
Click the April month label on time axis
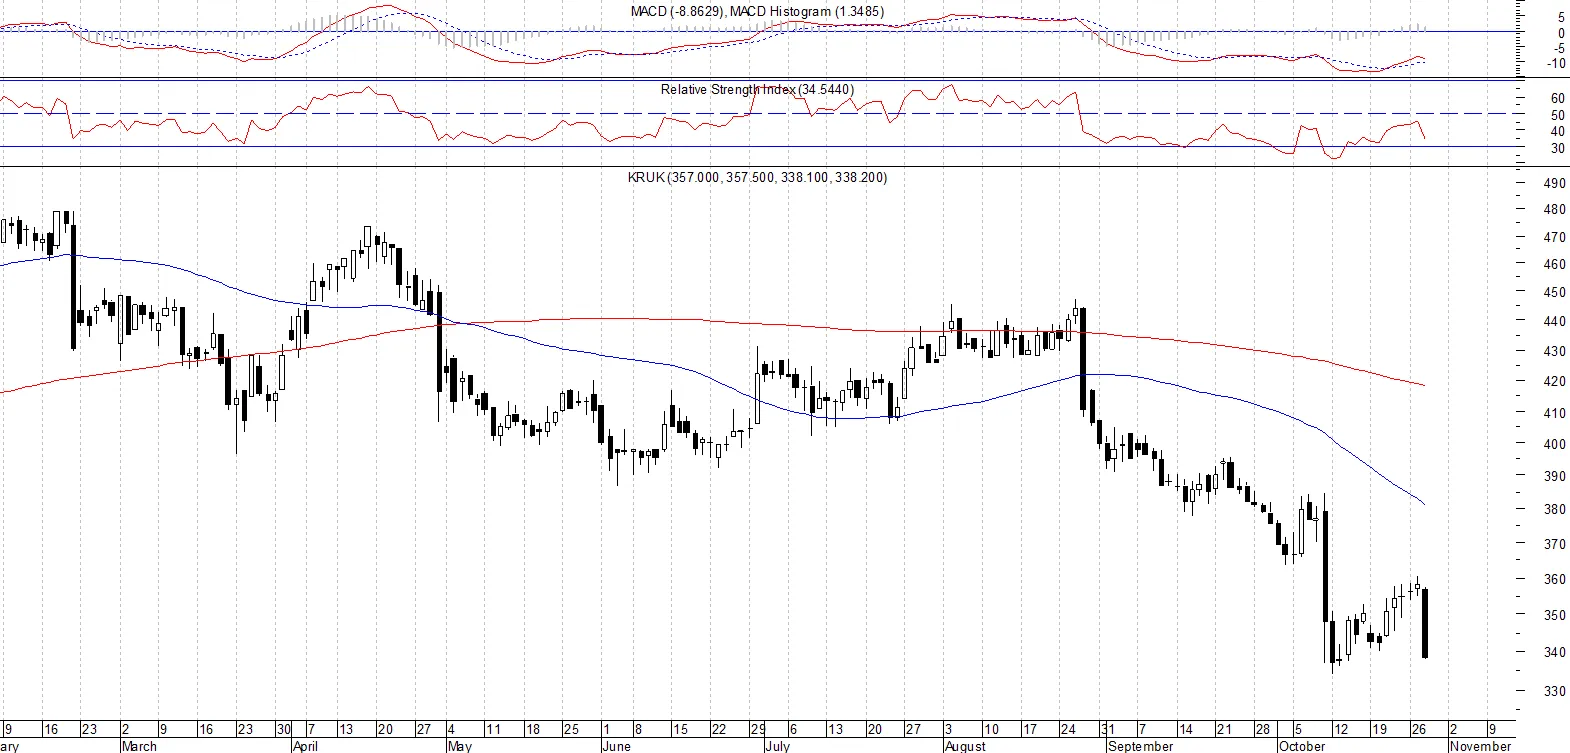(x=305, y=746)
